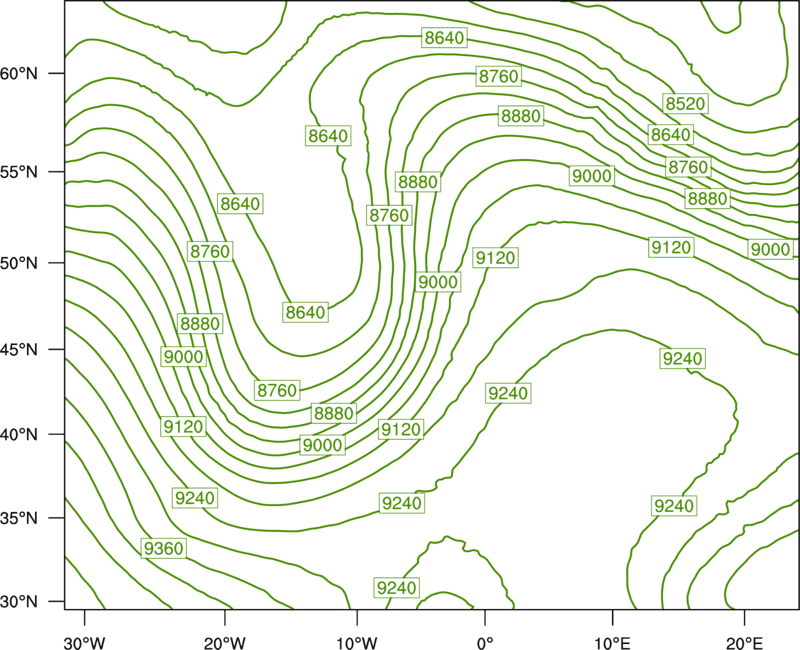Click the 30°W longitude axis label
This screenshot has height=650, width=800.
[x=84, y=643]
